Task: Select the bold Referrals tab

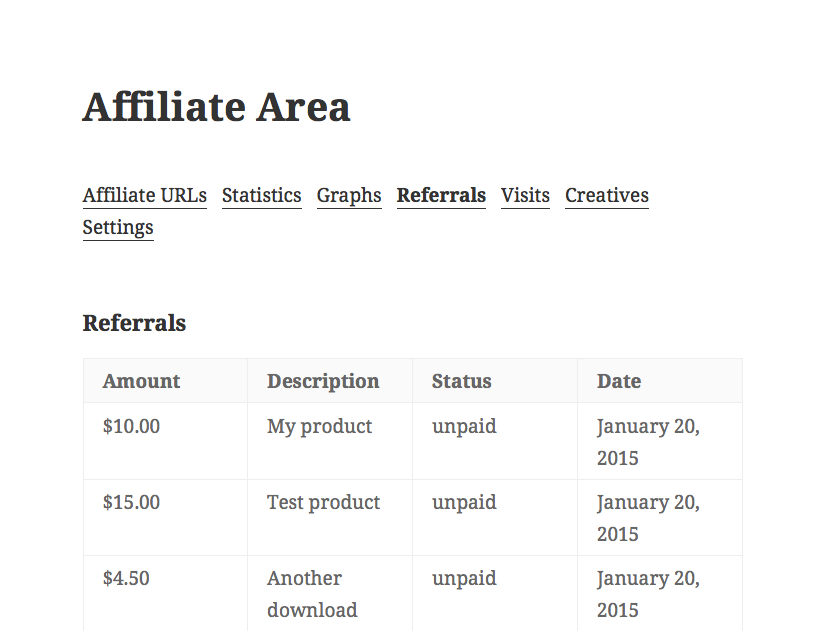Action: pyautogui.click(x=441, y=195)
